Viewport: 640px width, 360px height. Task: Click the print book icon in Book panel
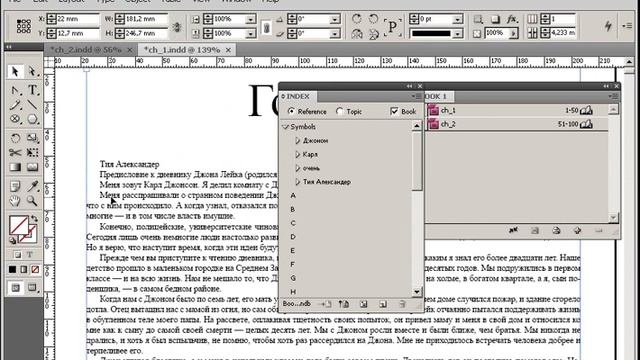tap(556, 231)
